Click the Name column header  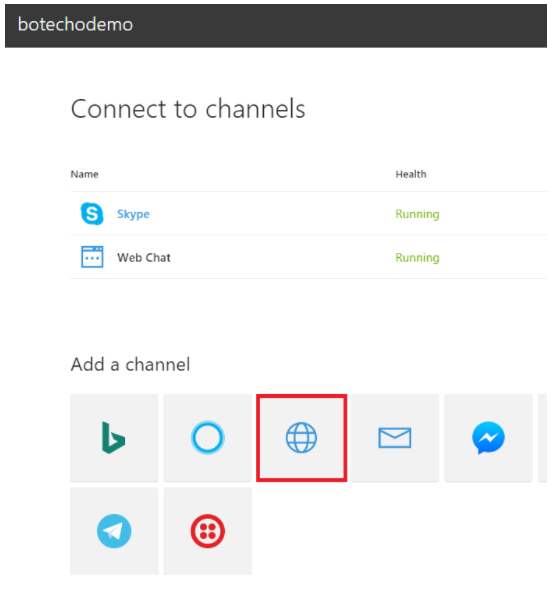click(84, 174)
